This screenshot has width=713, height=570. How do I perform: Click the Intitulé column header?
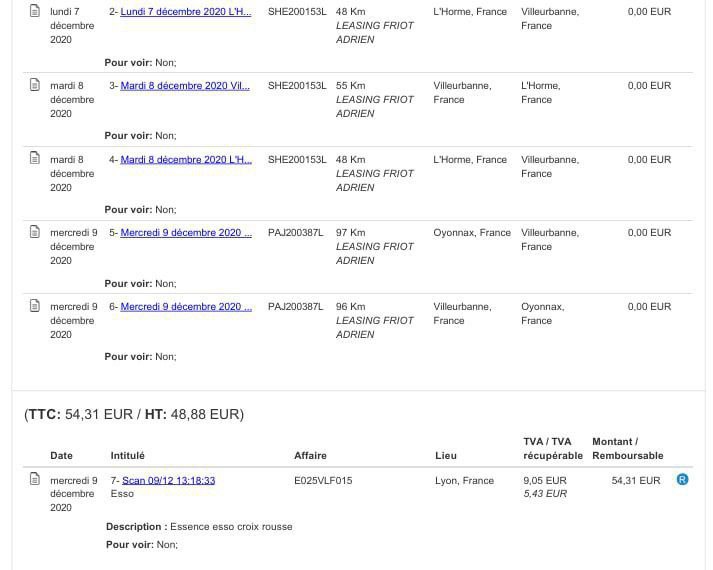[x=127, y=455]
